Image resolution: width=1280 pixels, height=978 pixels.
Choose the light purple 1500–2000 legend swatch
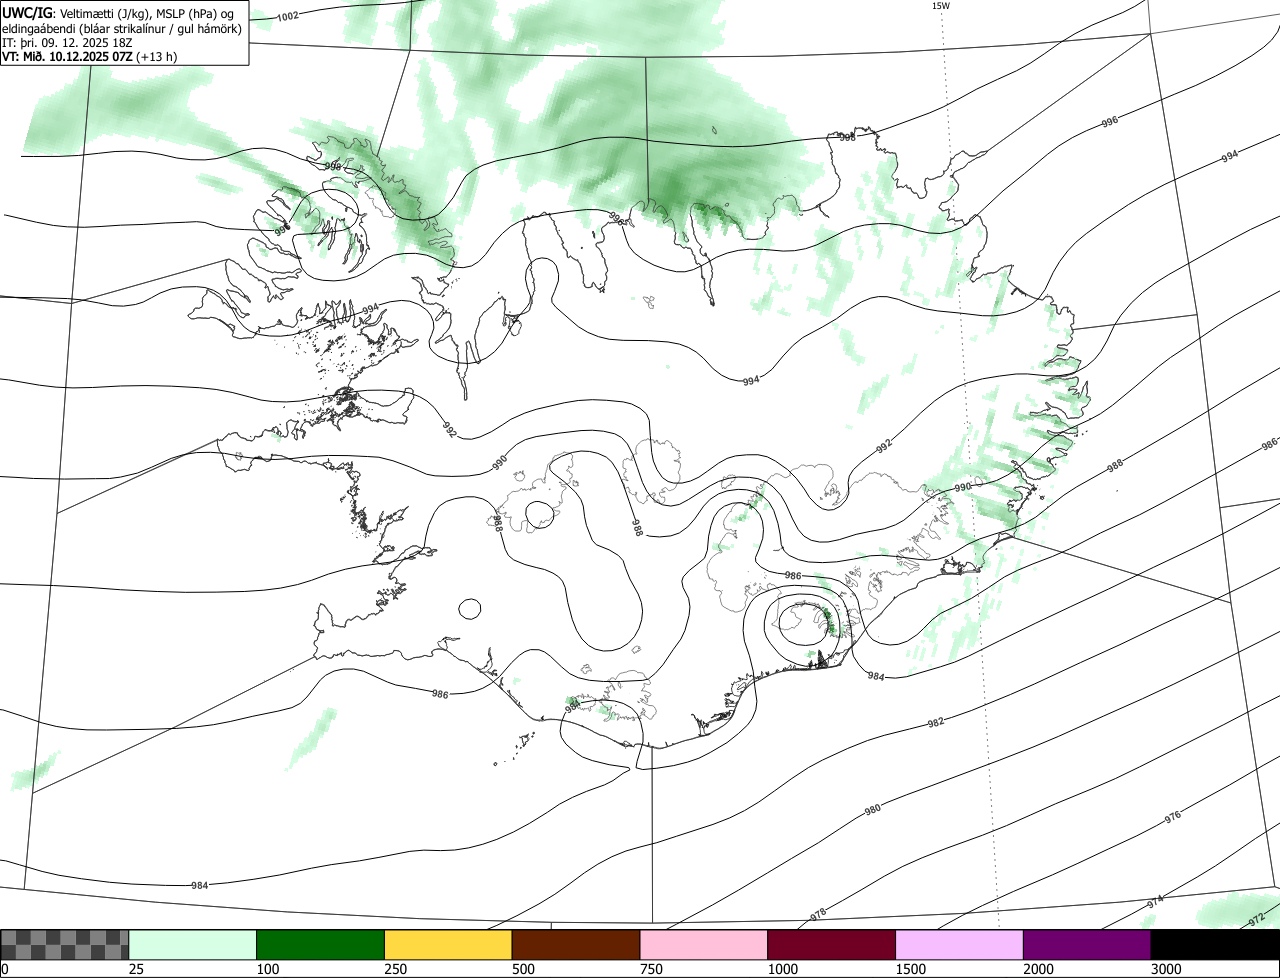tap(960, 945)
